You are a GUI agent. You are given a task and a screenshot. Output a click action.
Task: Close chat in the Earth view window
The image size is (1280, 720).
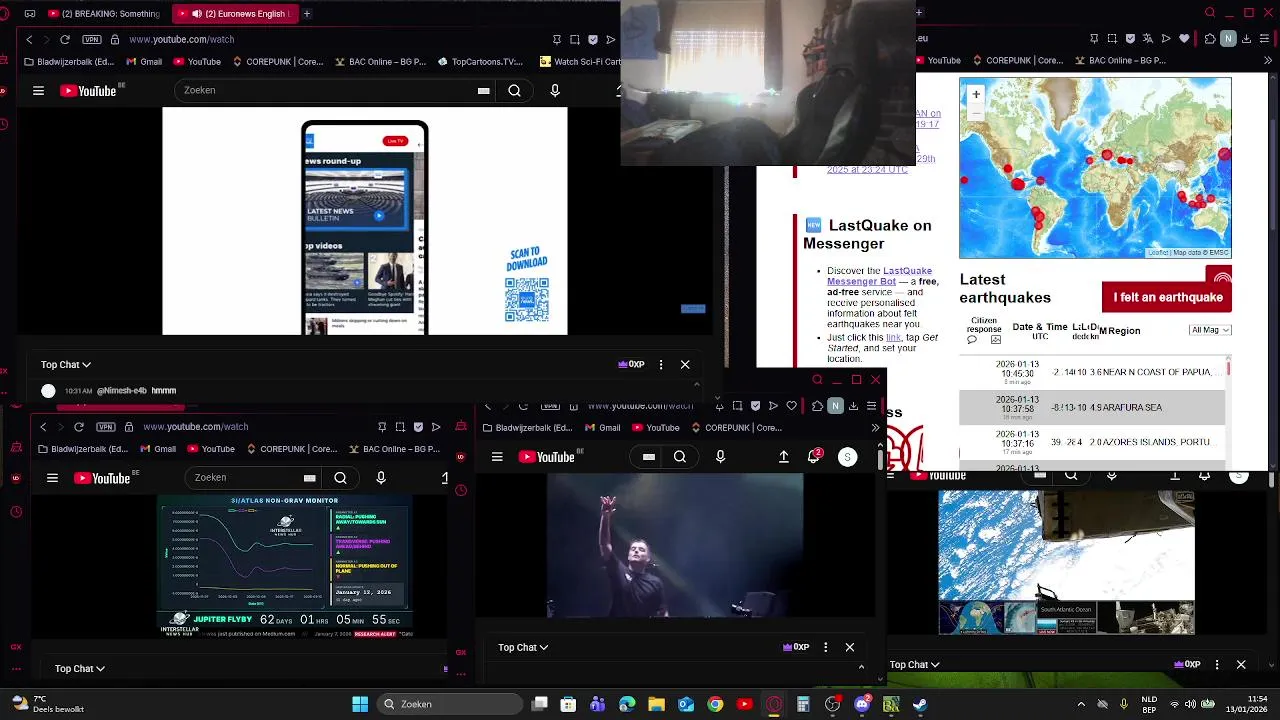[x=1241, y=664]
